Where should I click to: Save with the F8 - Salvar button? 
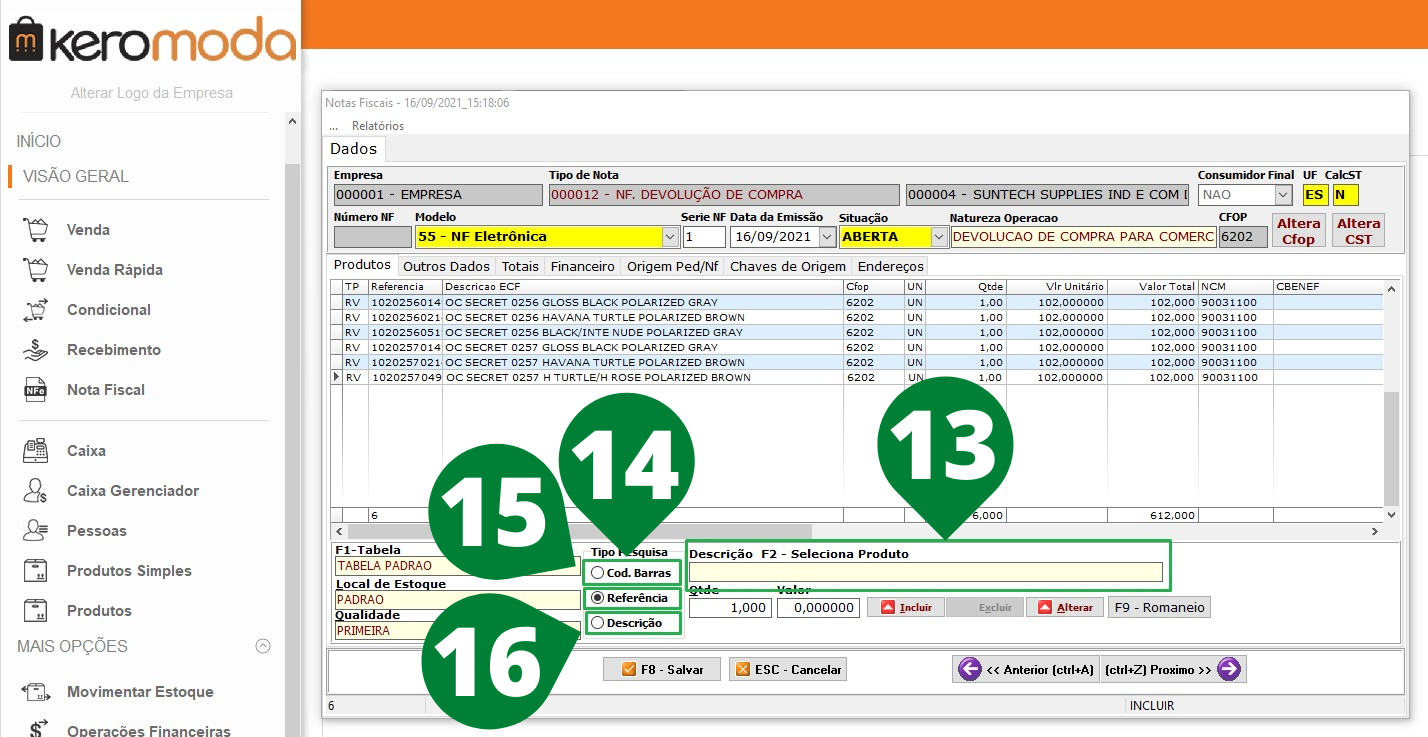(x=662, y=669)
